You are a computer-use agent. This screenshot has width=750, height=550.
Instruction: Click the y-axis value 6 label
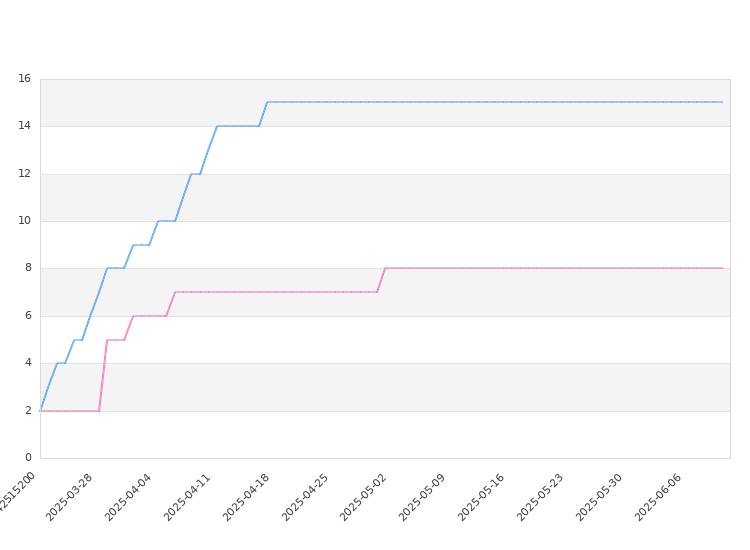[28, 316]
